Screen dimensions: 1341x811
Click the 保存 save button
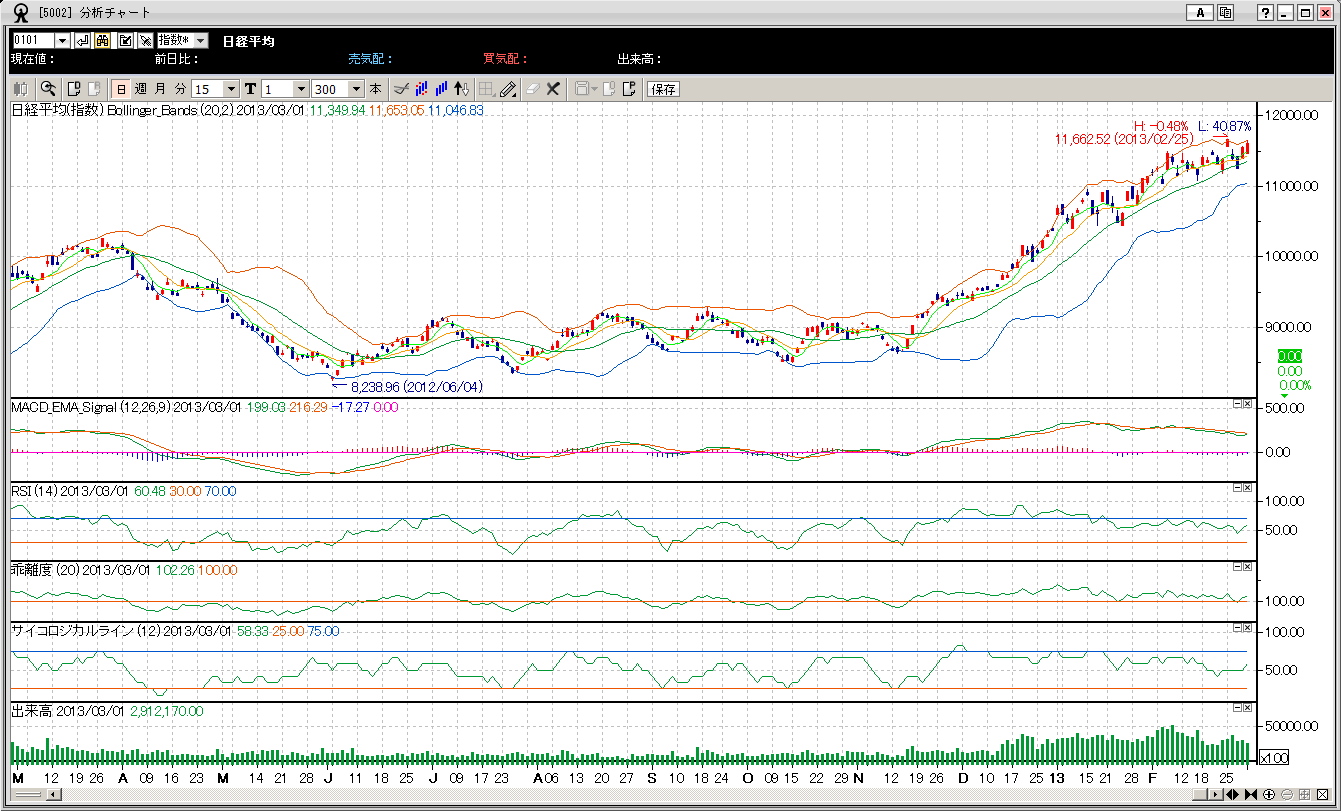click(664, 89)
